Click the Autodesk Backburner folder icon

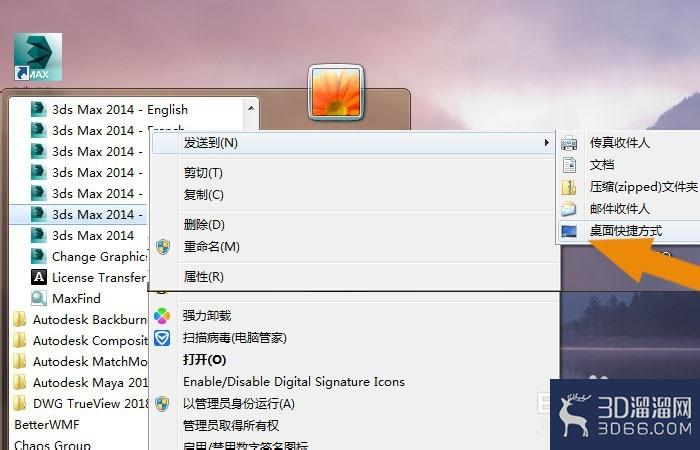pyautogui.click(x=20, y=320)
